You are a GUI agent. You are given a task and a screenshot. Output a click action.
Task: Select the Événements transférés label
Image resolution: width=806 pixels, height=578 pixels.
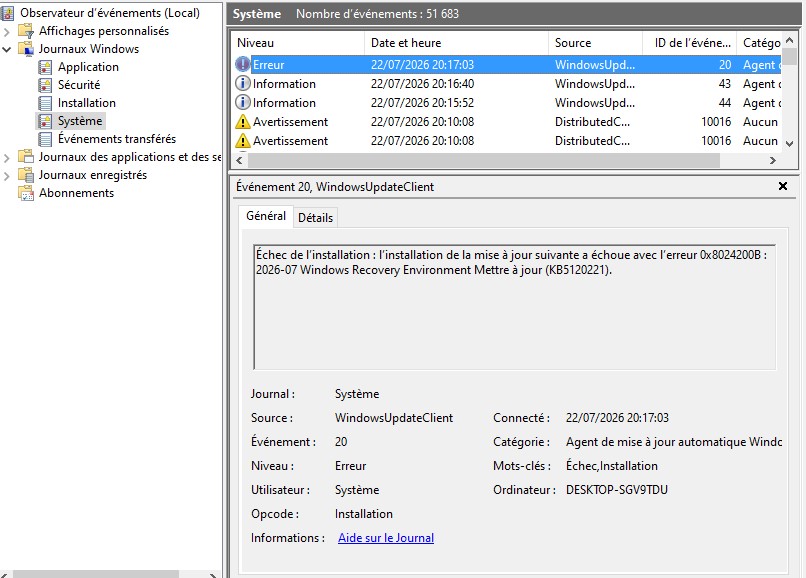pos(117,139)
